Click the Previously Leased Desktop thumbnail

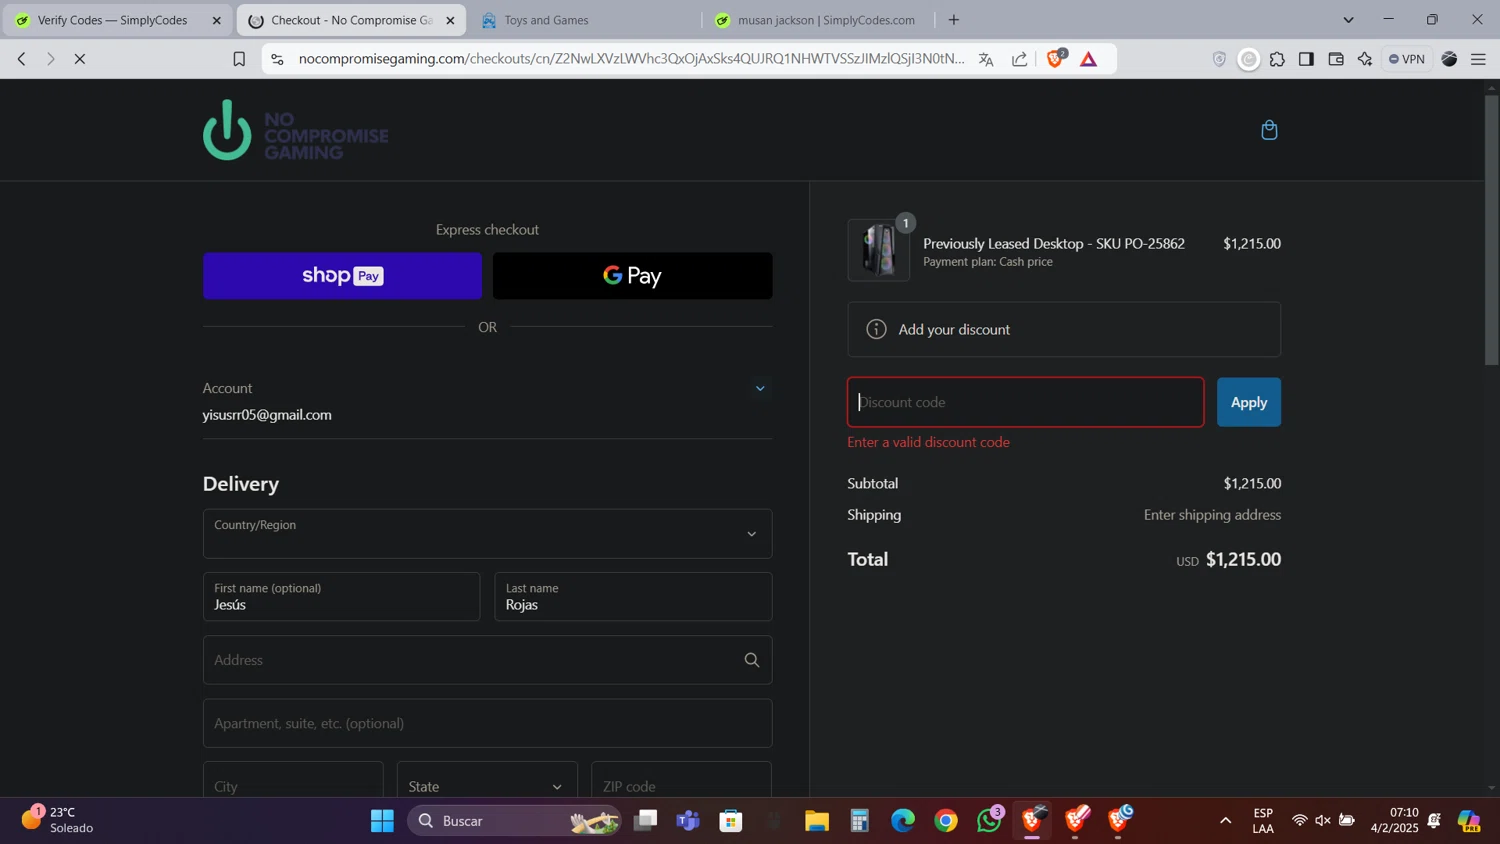tap(878, 250)
